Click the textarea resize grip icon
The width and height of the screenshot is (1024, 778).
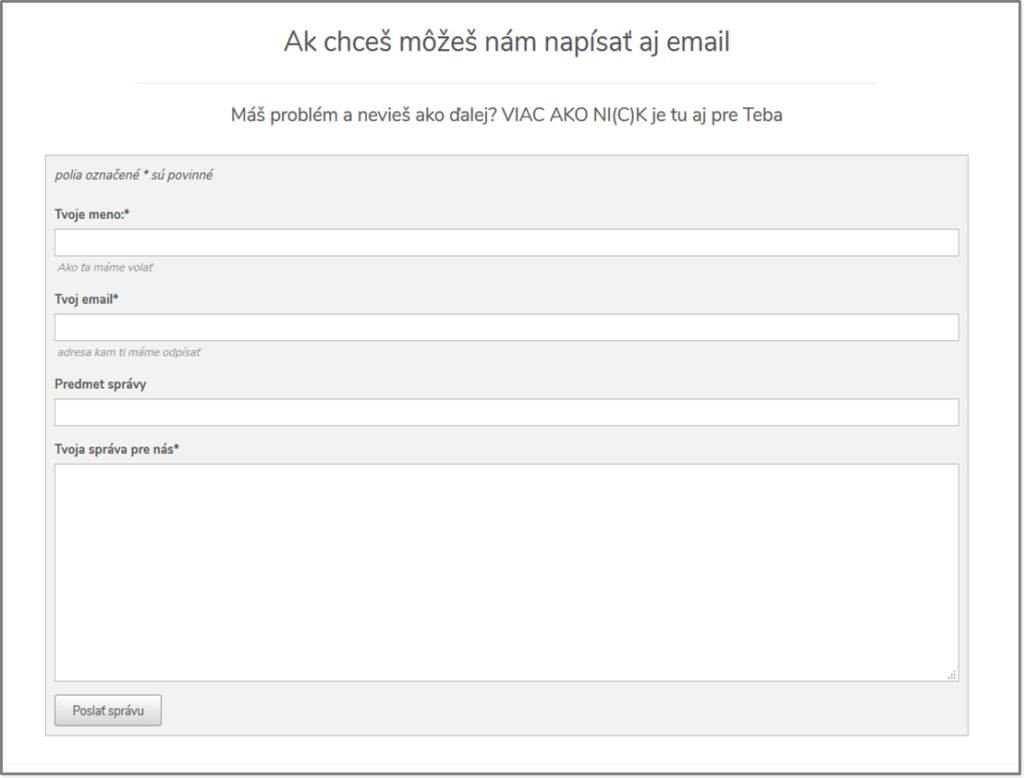[x=952, y=675]
